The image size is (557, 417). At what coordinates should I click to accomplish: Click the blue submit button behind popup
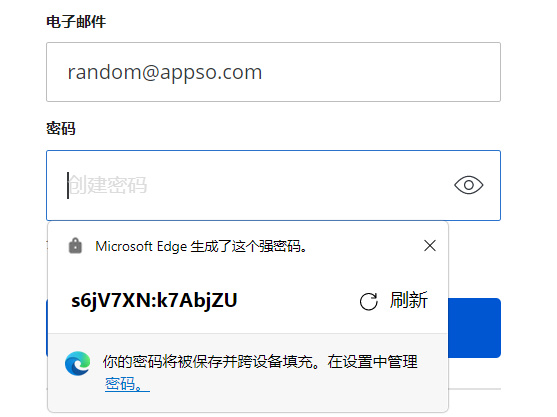475,328
